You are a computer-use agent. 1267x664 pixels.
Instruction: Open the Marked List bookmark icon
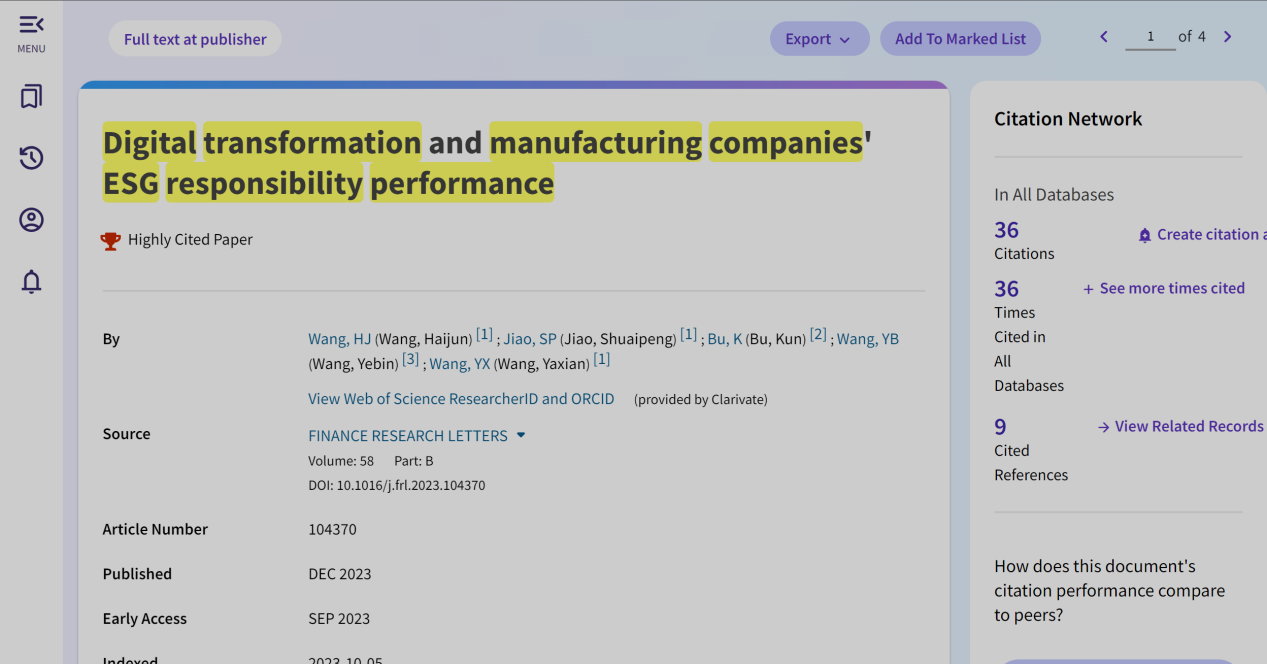(31, 96)
